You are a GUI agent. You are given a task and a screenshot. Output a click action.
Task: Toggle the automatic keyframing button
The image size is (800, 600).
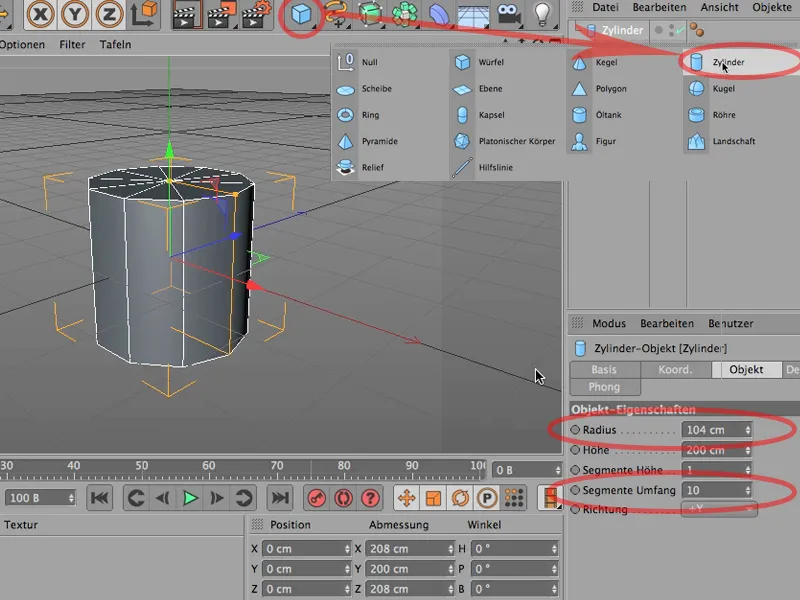click(x=343, y=498)
